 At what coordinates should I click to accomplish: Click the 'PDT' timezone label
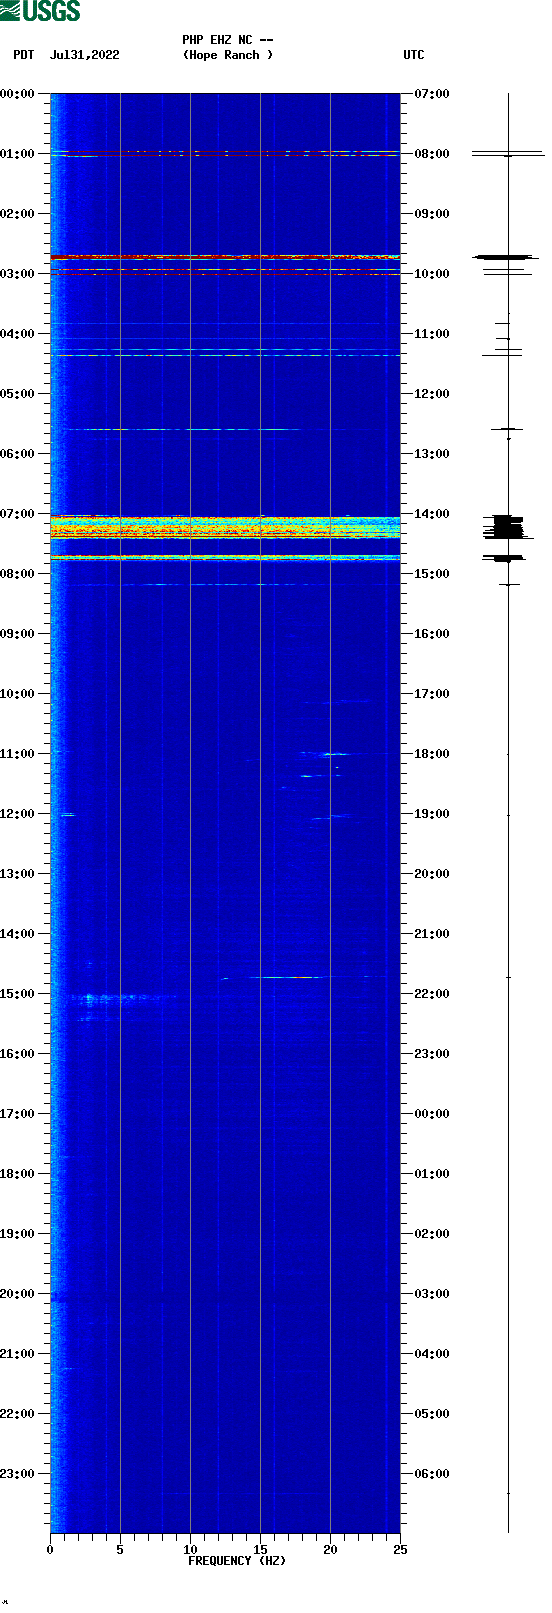click(x=24, y=55)
